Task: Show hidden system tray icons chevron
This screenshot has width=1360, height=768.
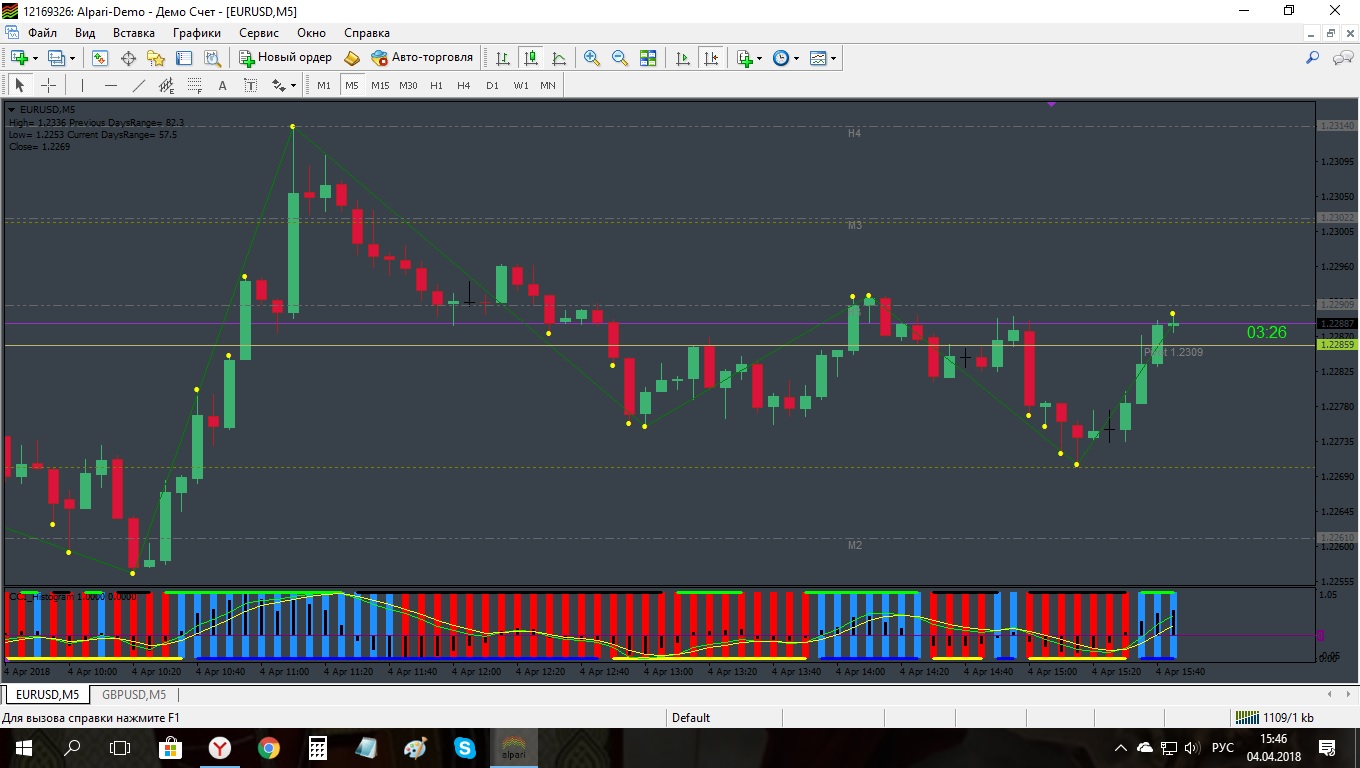Action: (1120, 747)
